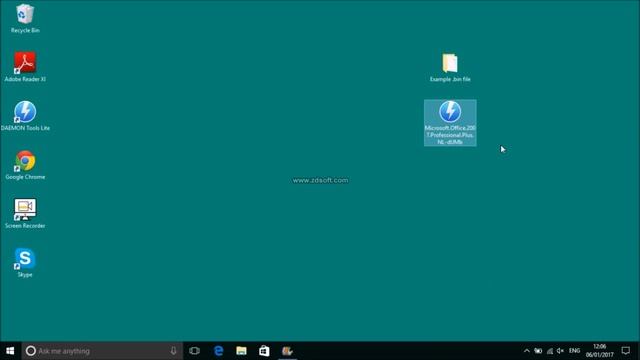
Task: Select the Screen Recorder shortcut
Action: (25, 213)
